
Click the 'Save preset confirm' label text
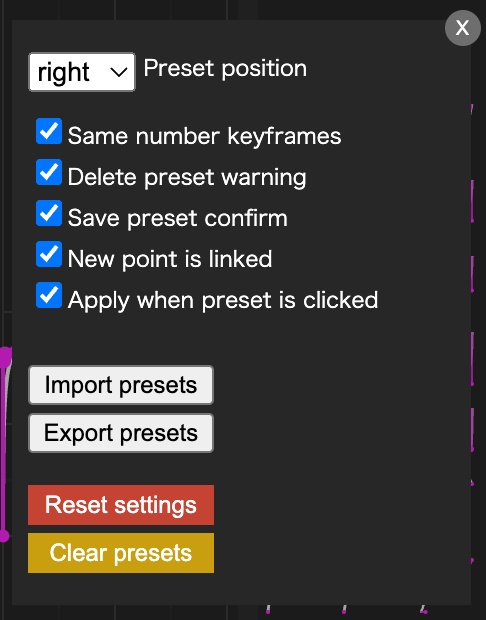(178, 218)
